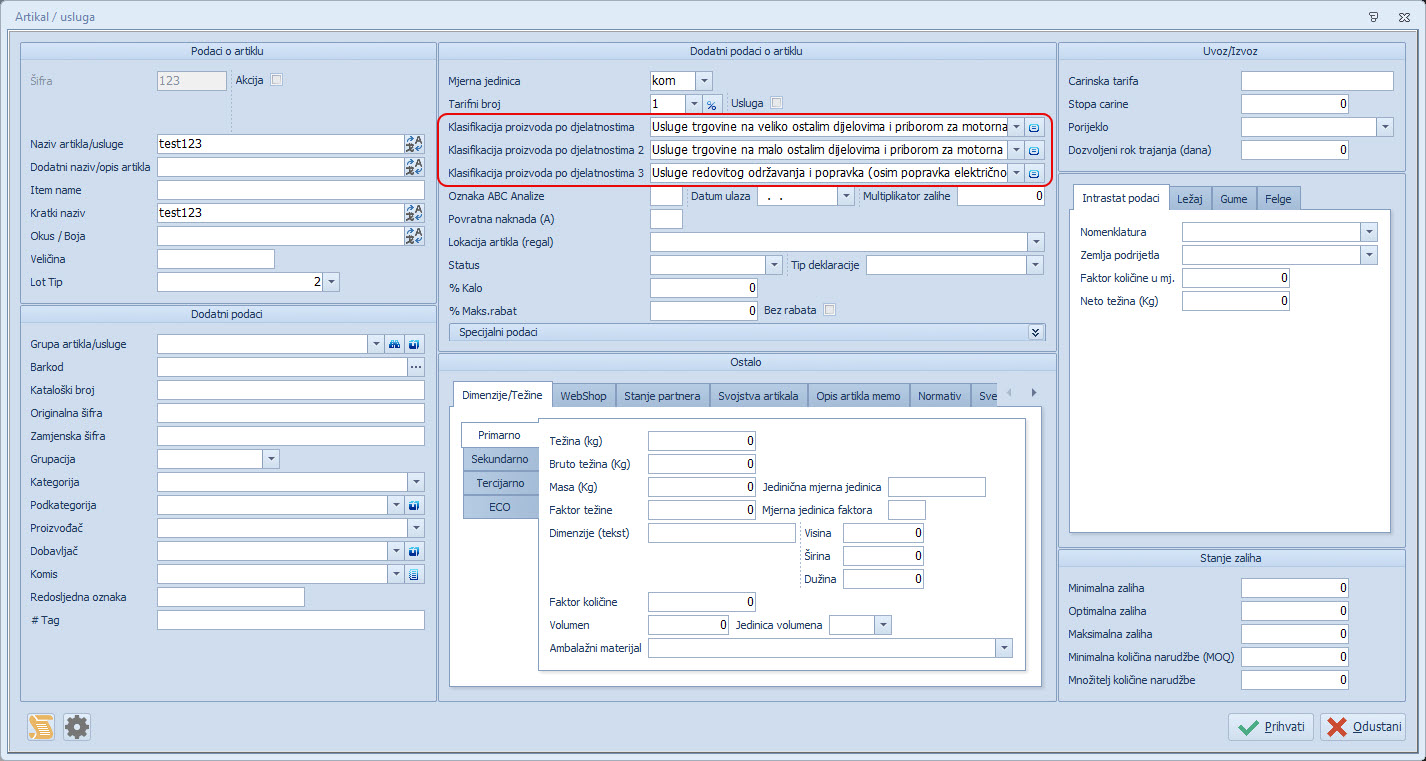Click binoculars search icon next to Grupa artikla/usluge
Viewport: 1426px width, 761px height.
[395, 344]
